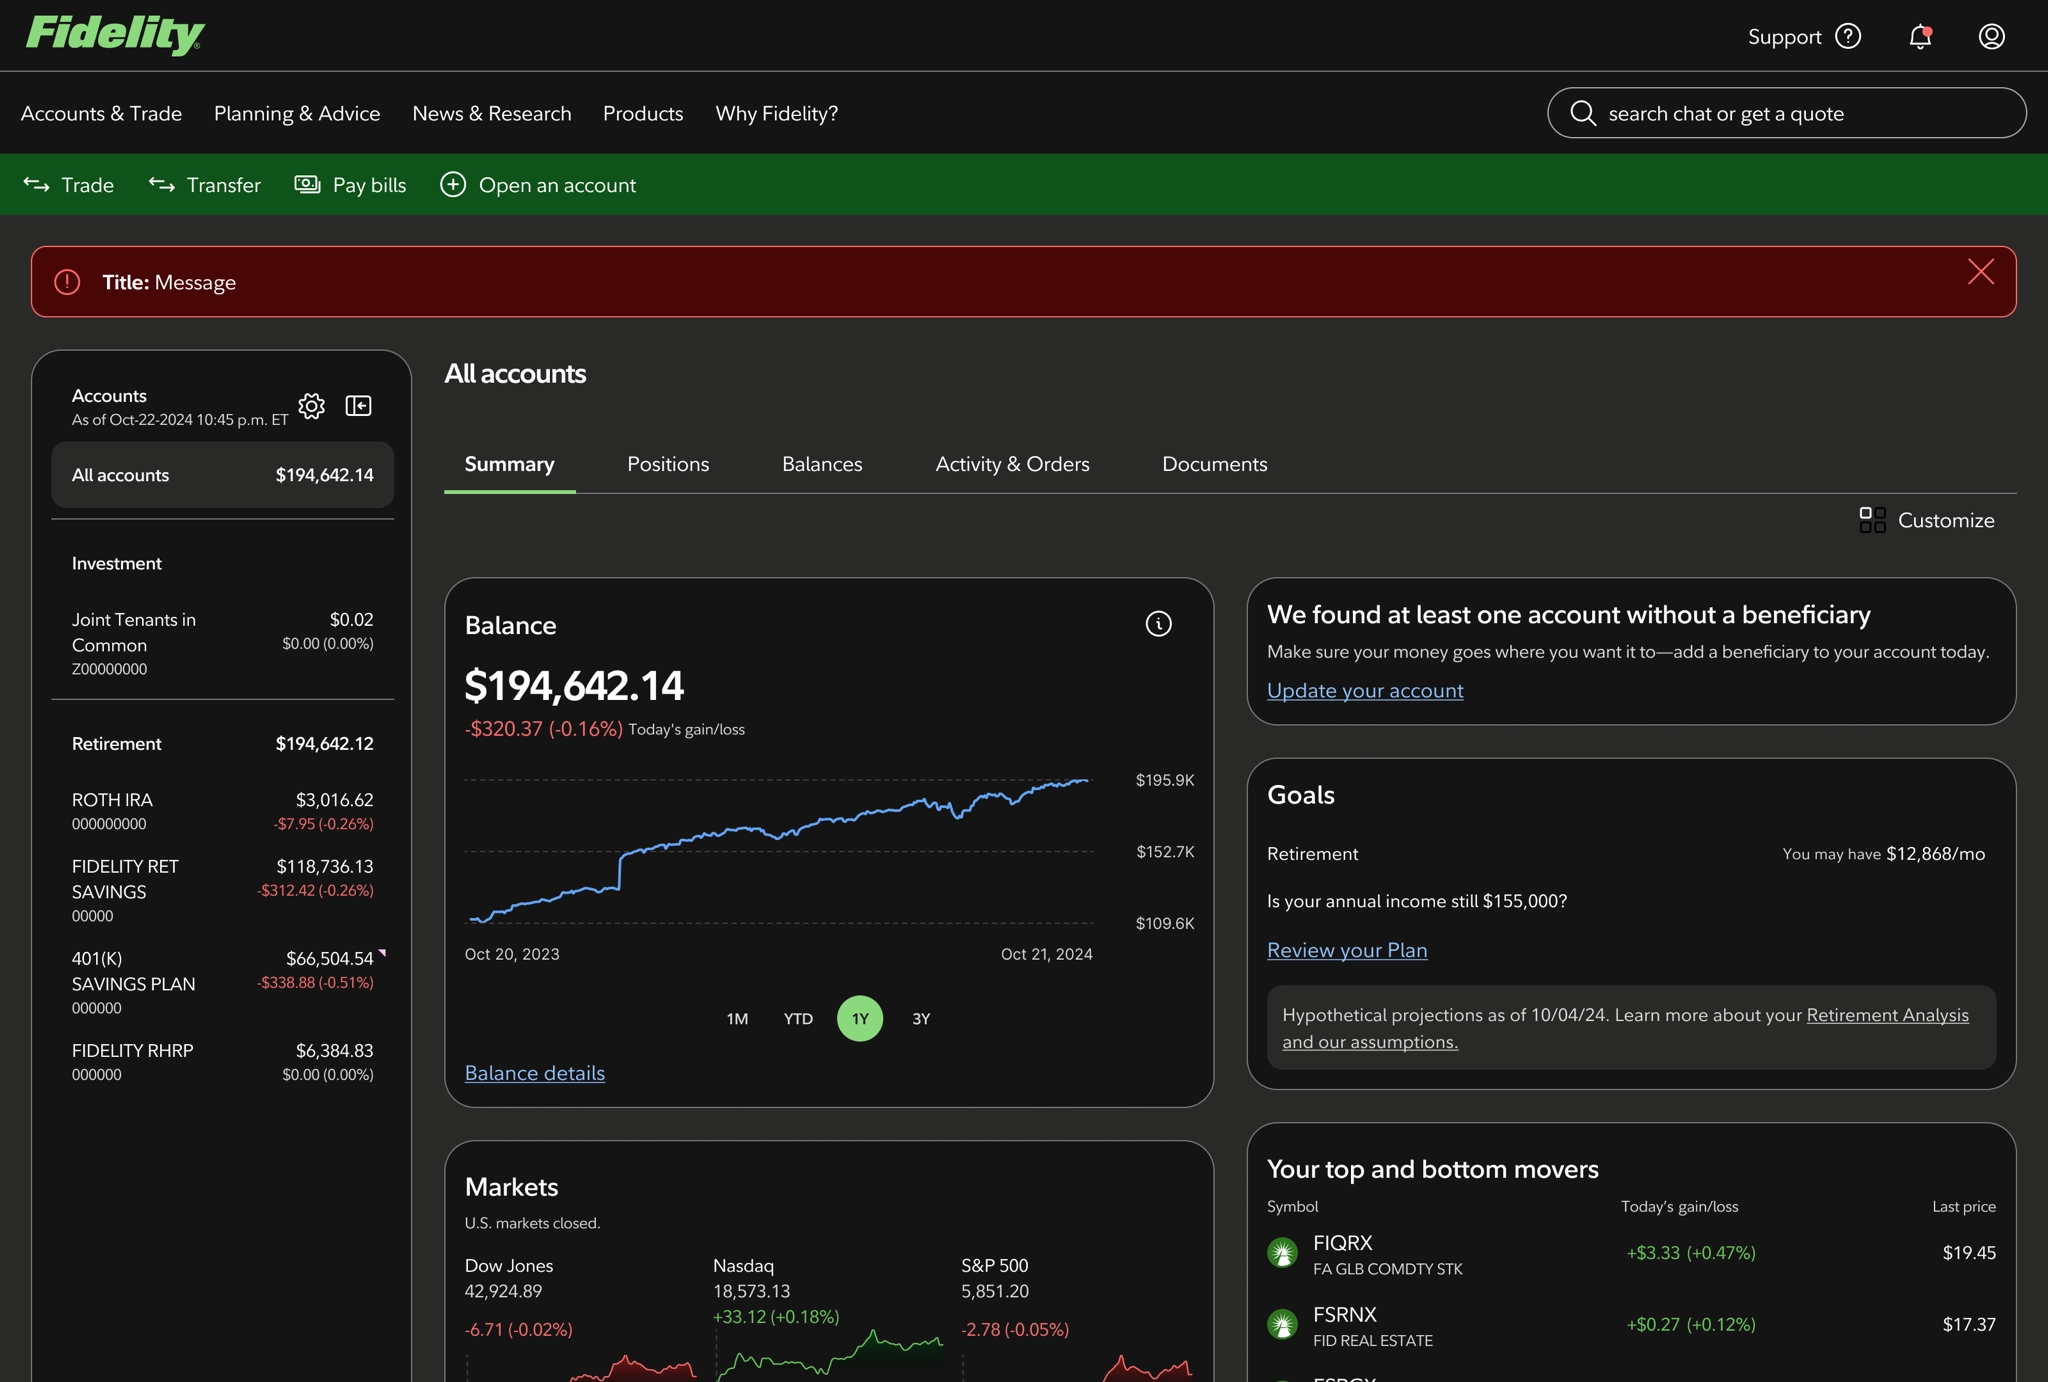The height and width of the screenshot is (1382, 2048).
Task: Open the Activity & Orders tab
Action: point(1012,464)
